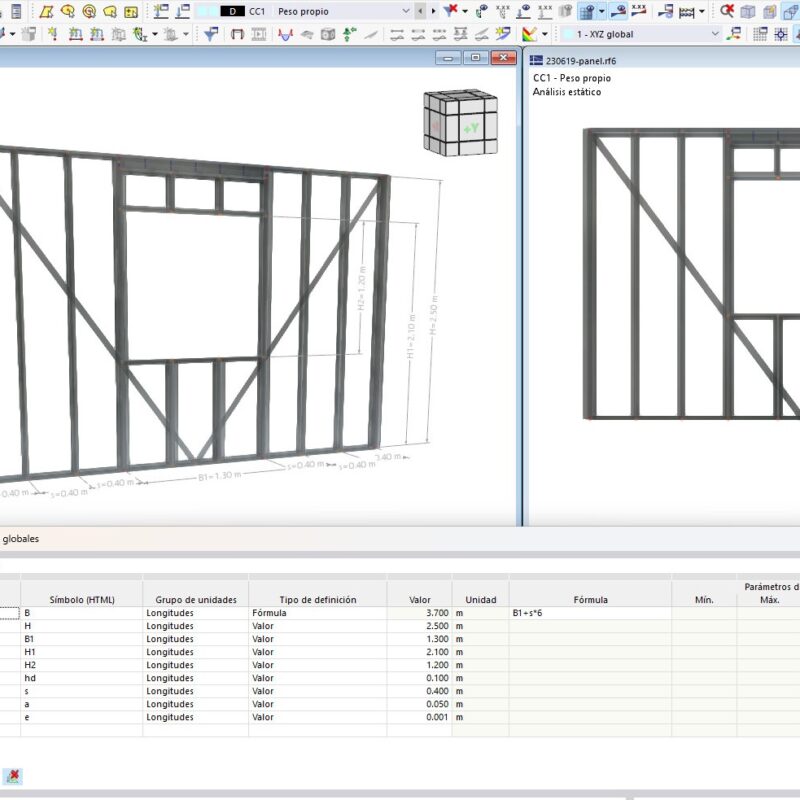Click the node with yellow star icon
Viewport: 800px width, 800px height.
[52, 34]
